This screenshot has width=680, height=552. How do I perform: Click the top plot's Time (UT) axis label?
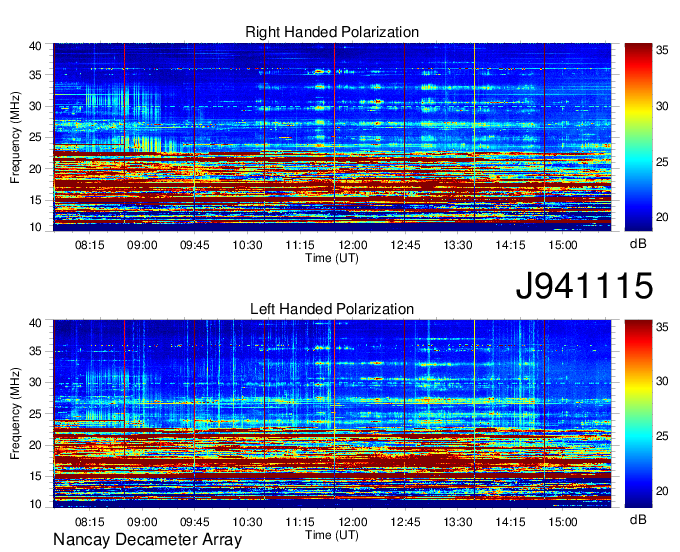pos(332,258)
